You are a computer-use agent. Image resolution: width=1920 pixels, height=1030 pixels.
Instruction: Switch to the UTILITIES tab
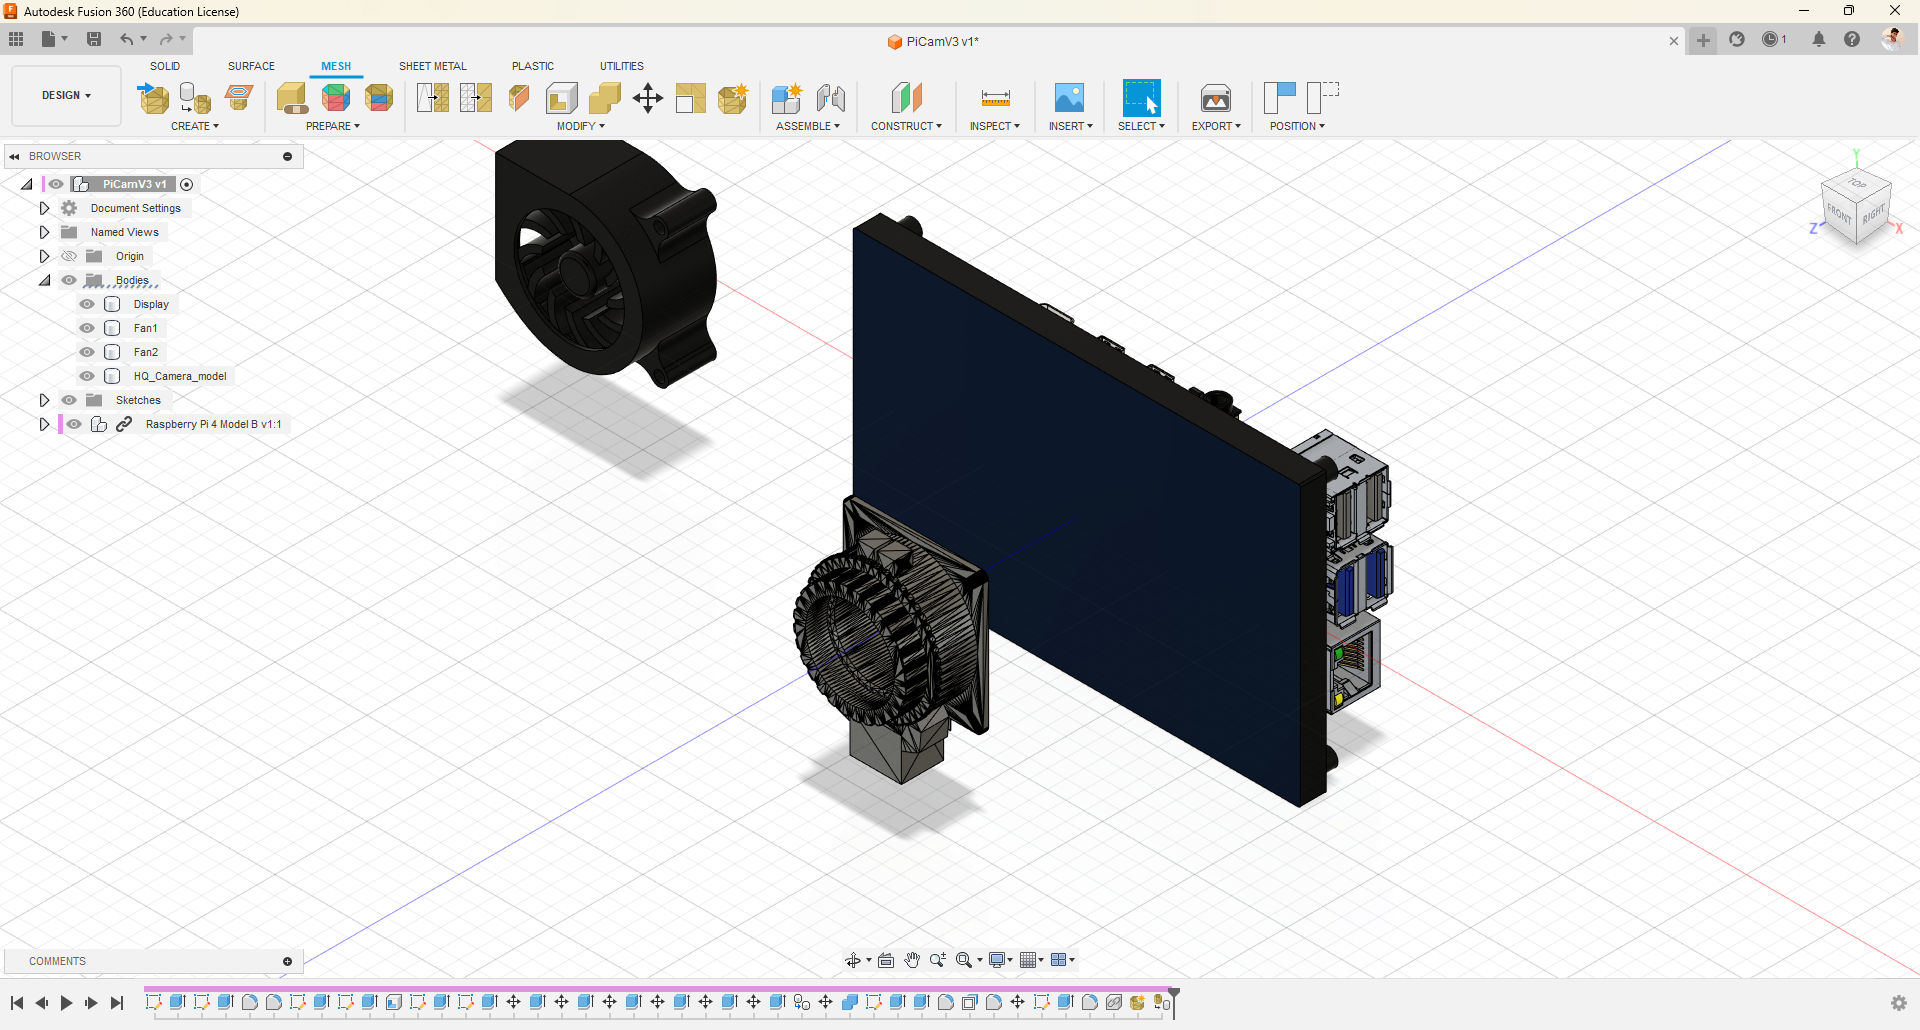622,66
